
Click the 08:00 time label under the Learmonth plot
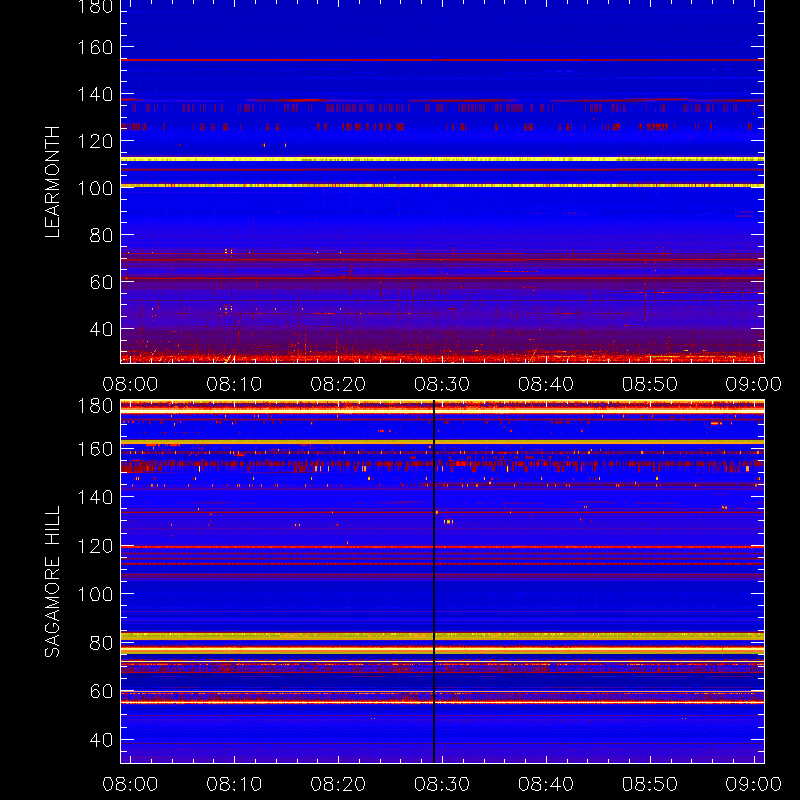click(130, 384)
